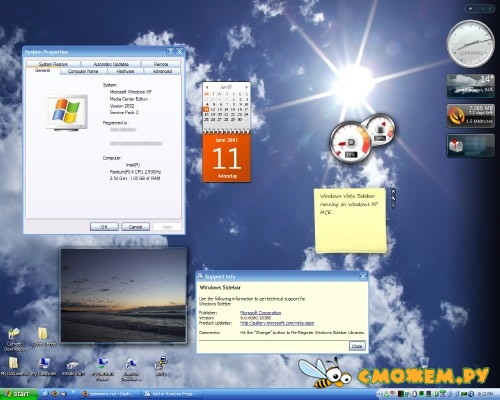Open My Network Places desktop icon
Image resolution: width=500 pixels, height=400 pixels.
coord(103,369)
